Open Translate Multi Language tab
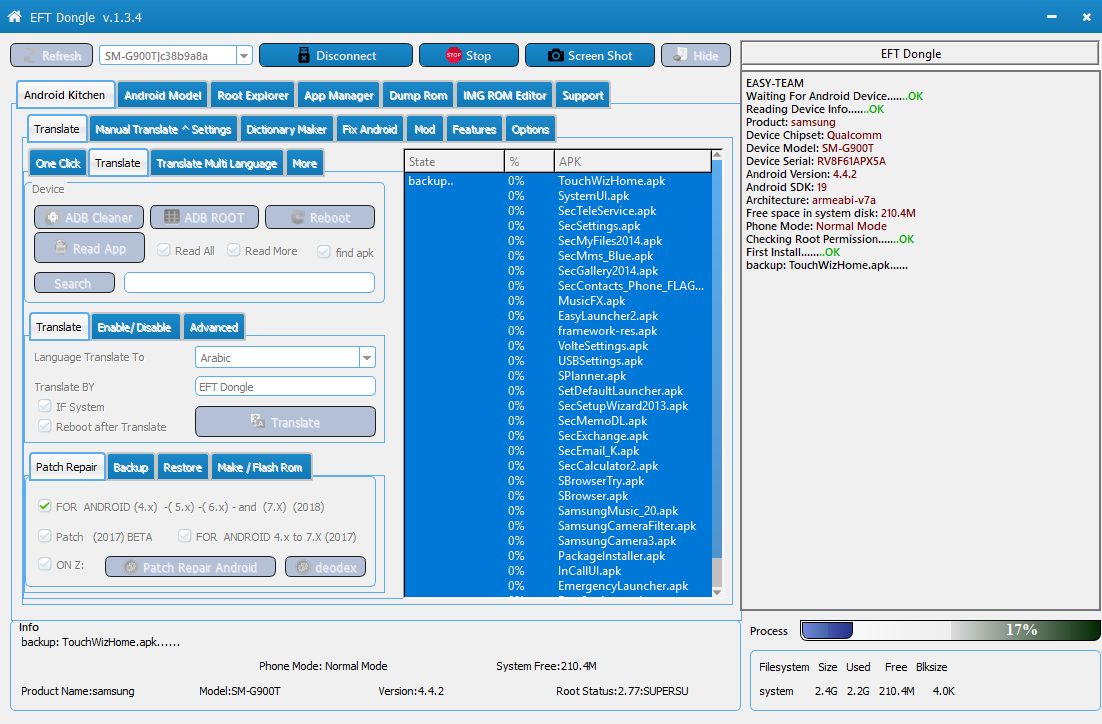The image size is (1102, 724). pyautogui.click(x=216, y=163)
